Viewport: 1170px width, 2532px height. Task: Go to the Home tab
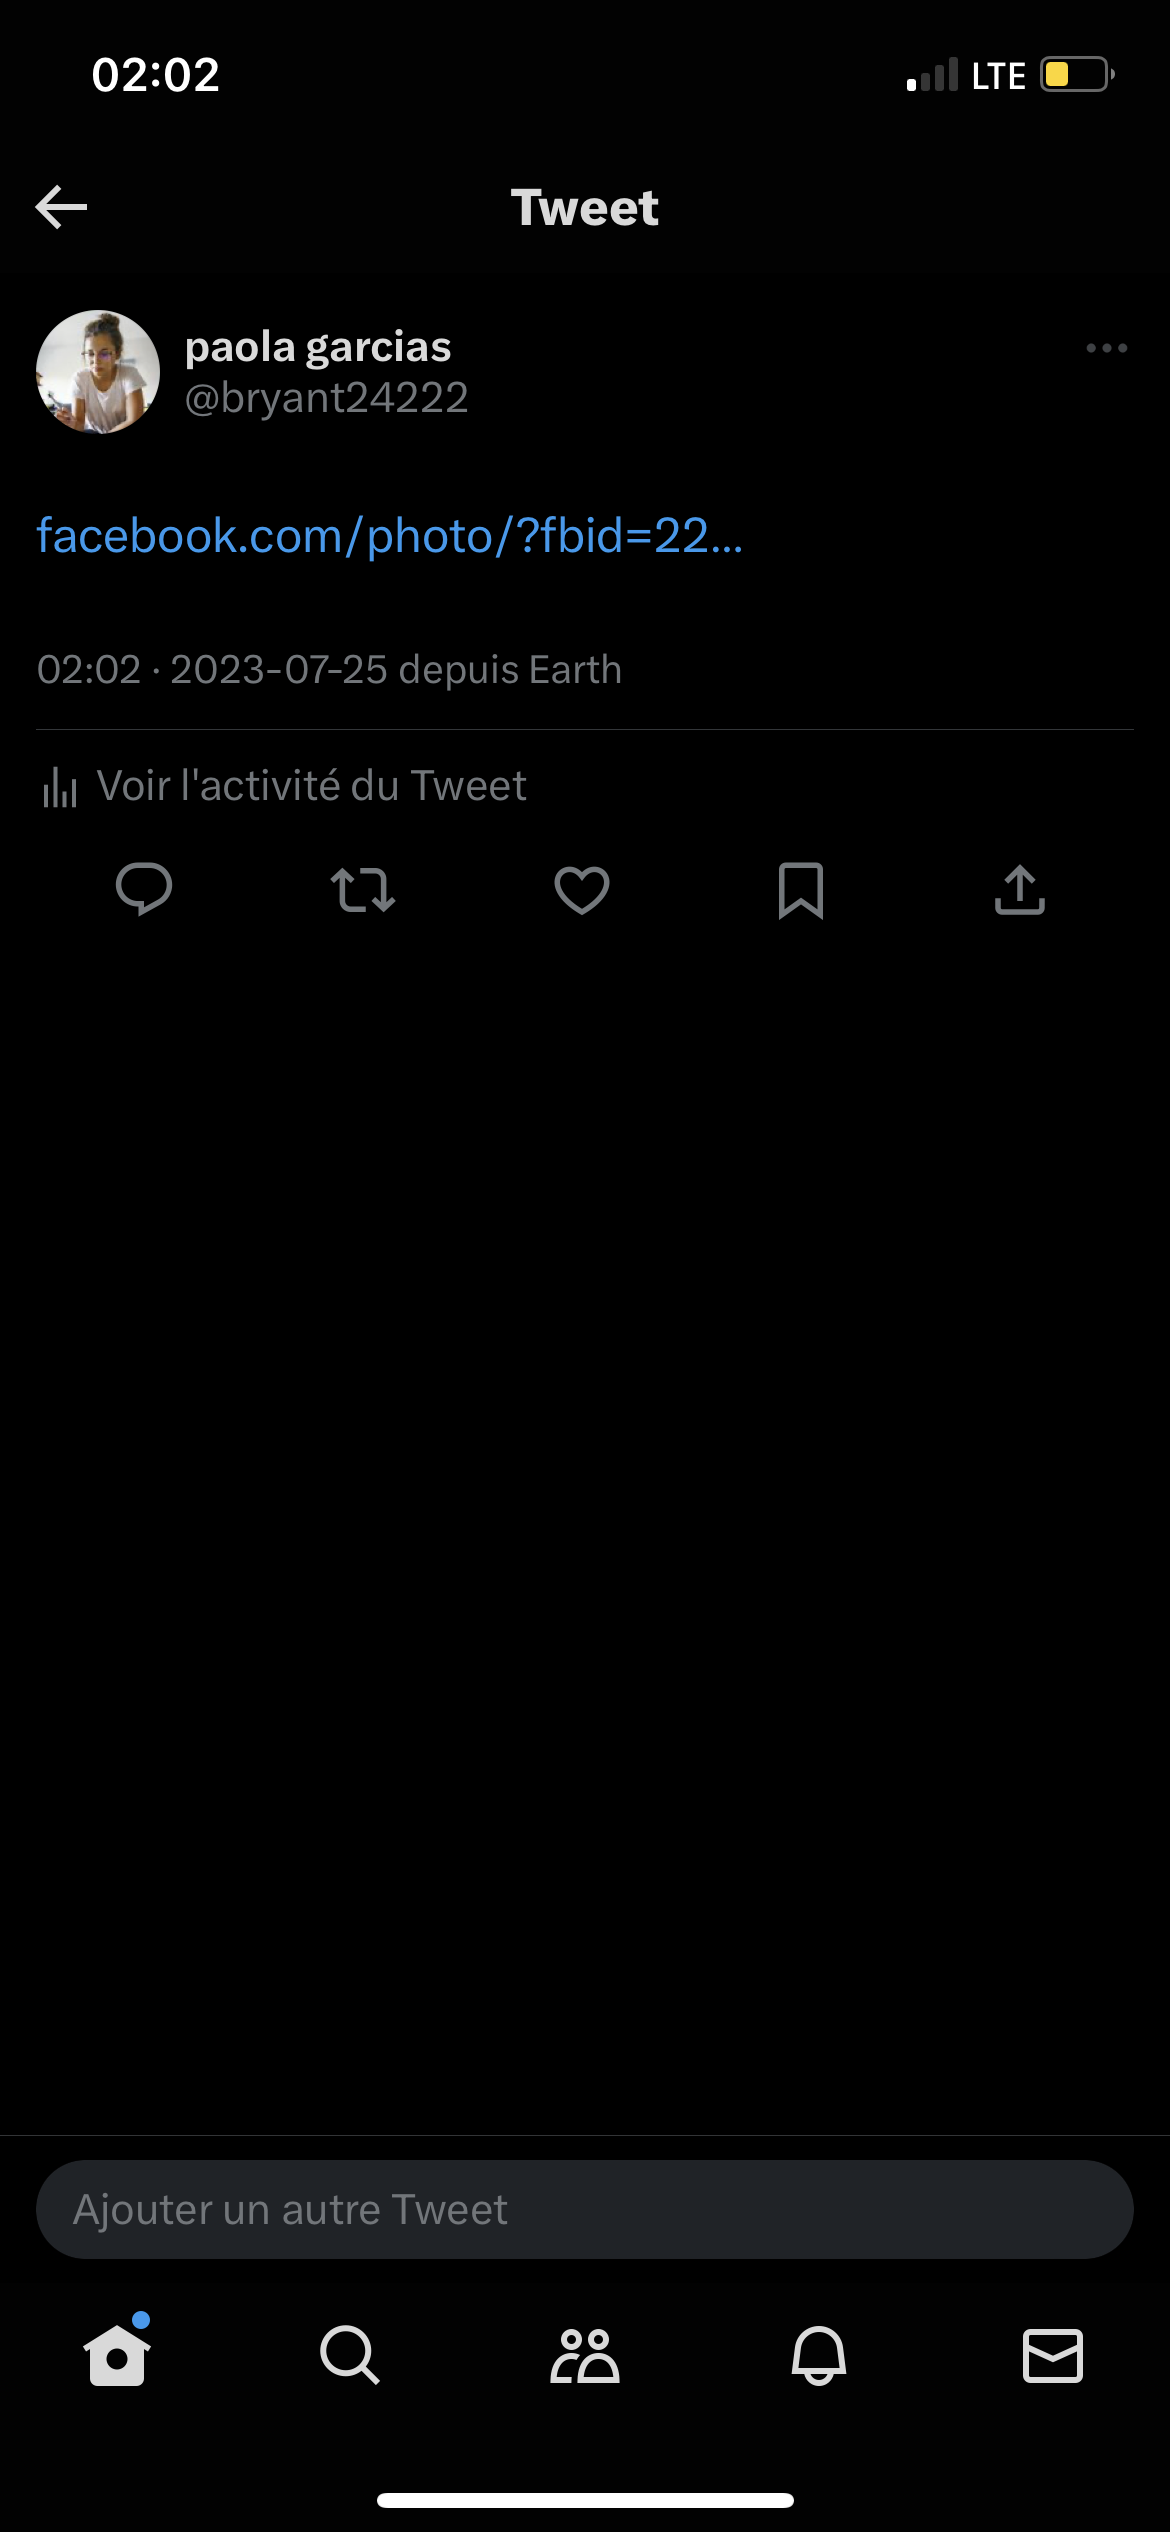pyautogui.click(x=117, y=2355)
